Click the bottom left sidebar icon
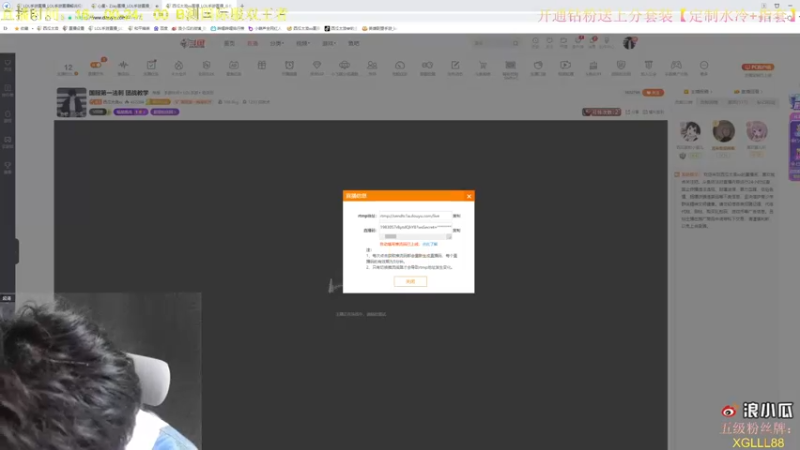800x450 pixels. pos(7,167)
